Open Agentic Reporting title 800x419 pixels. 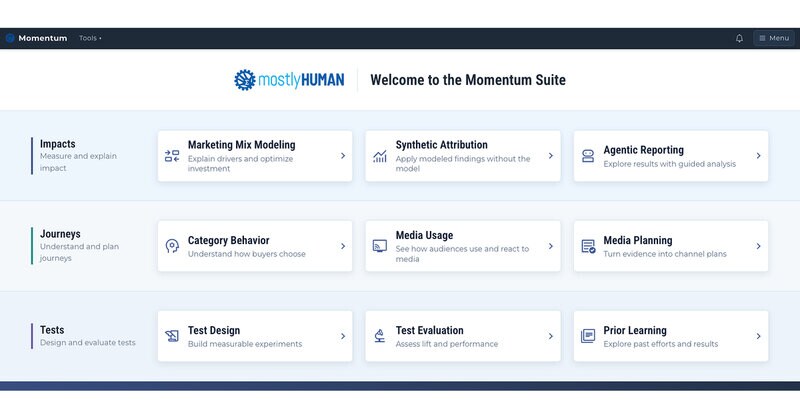tap(643, 150)
